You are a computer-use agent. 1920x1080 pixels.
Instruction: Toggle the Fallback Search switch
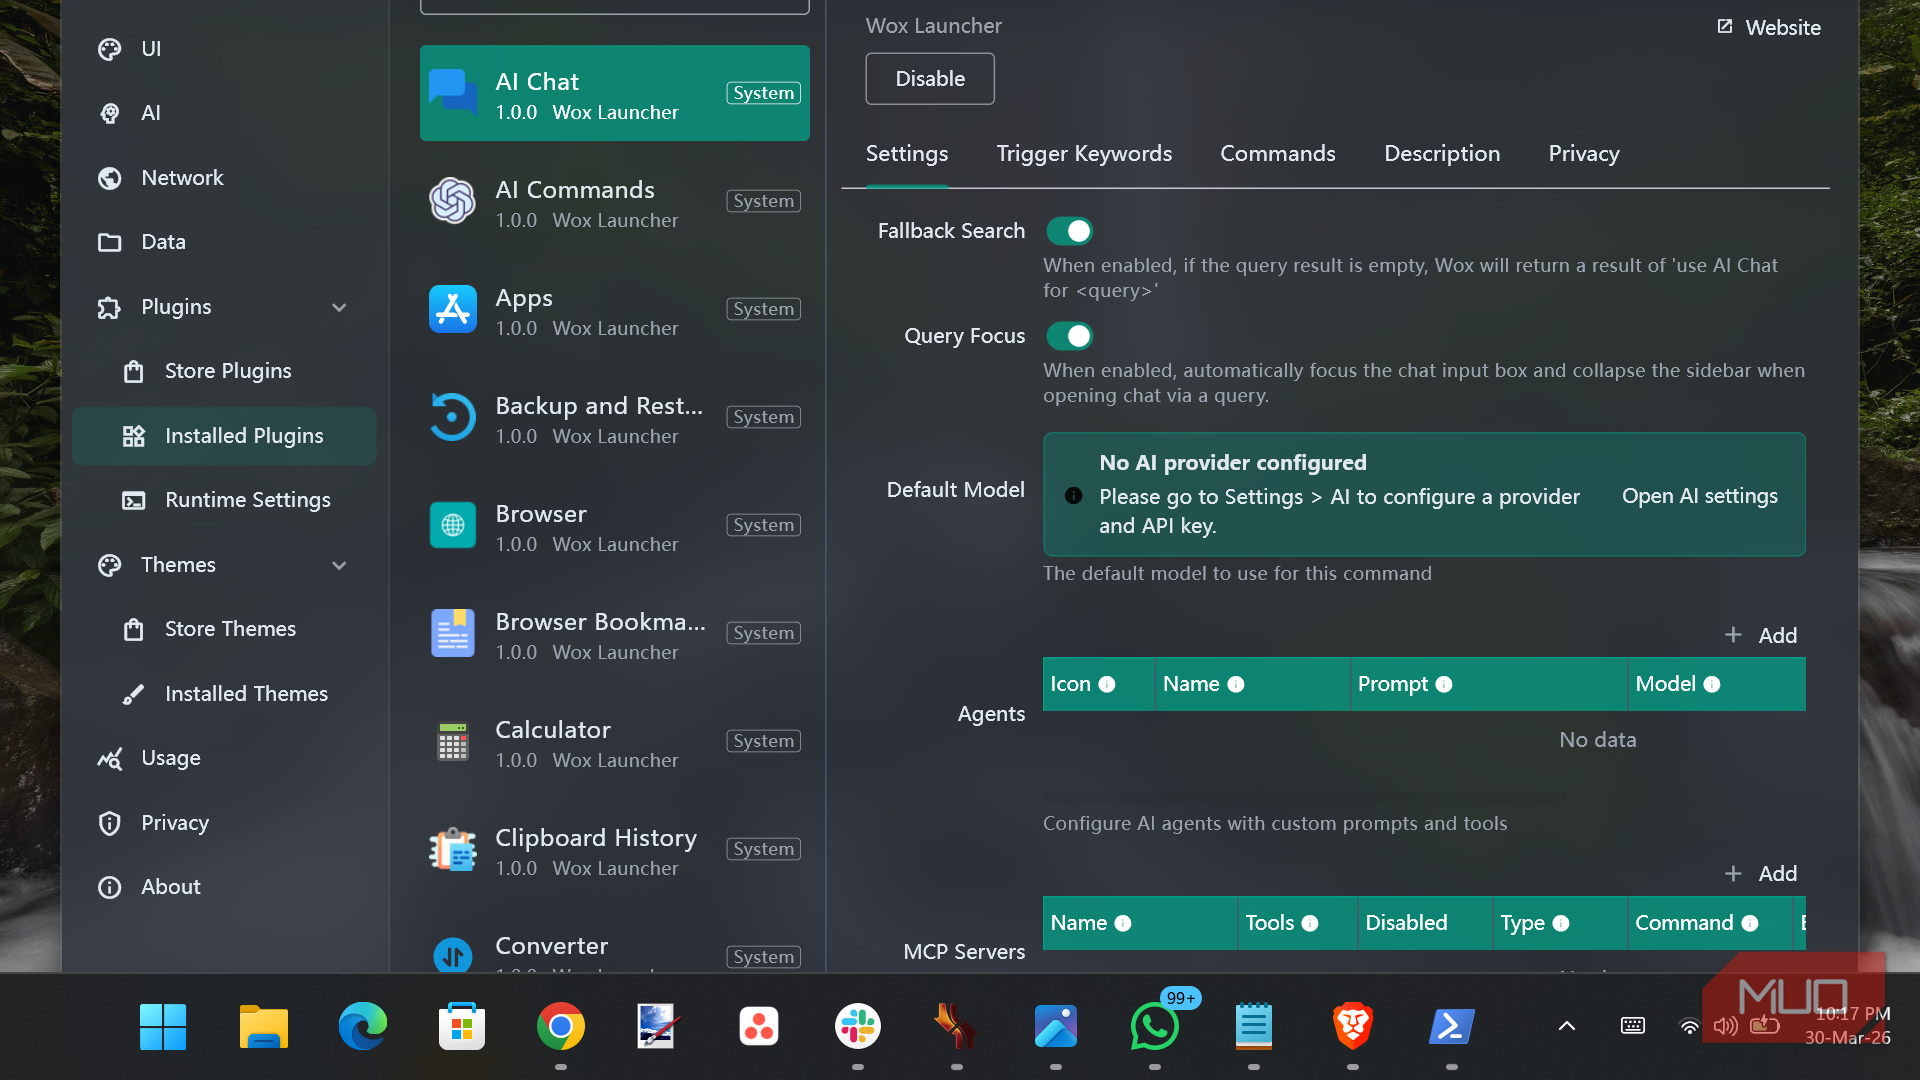tap(1069, 231)
